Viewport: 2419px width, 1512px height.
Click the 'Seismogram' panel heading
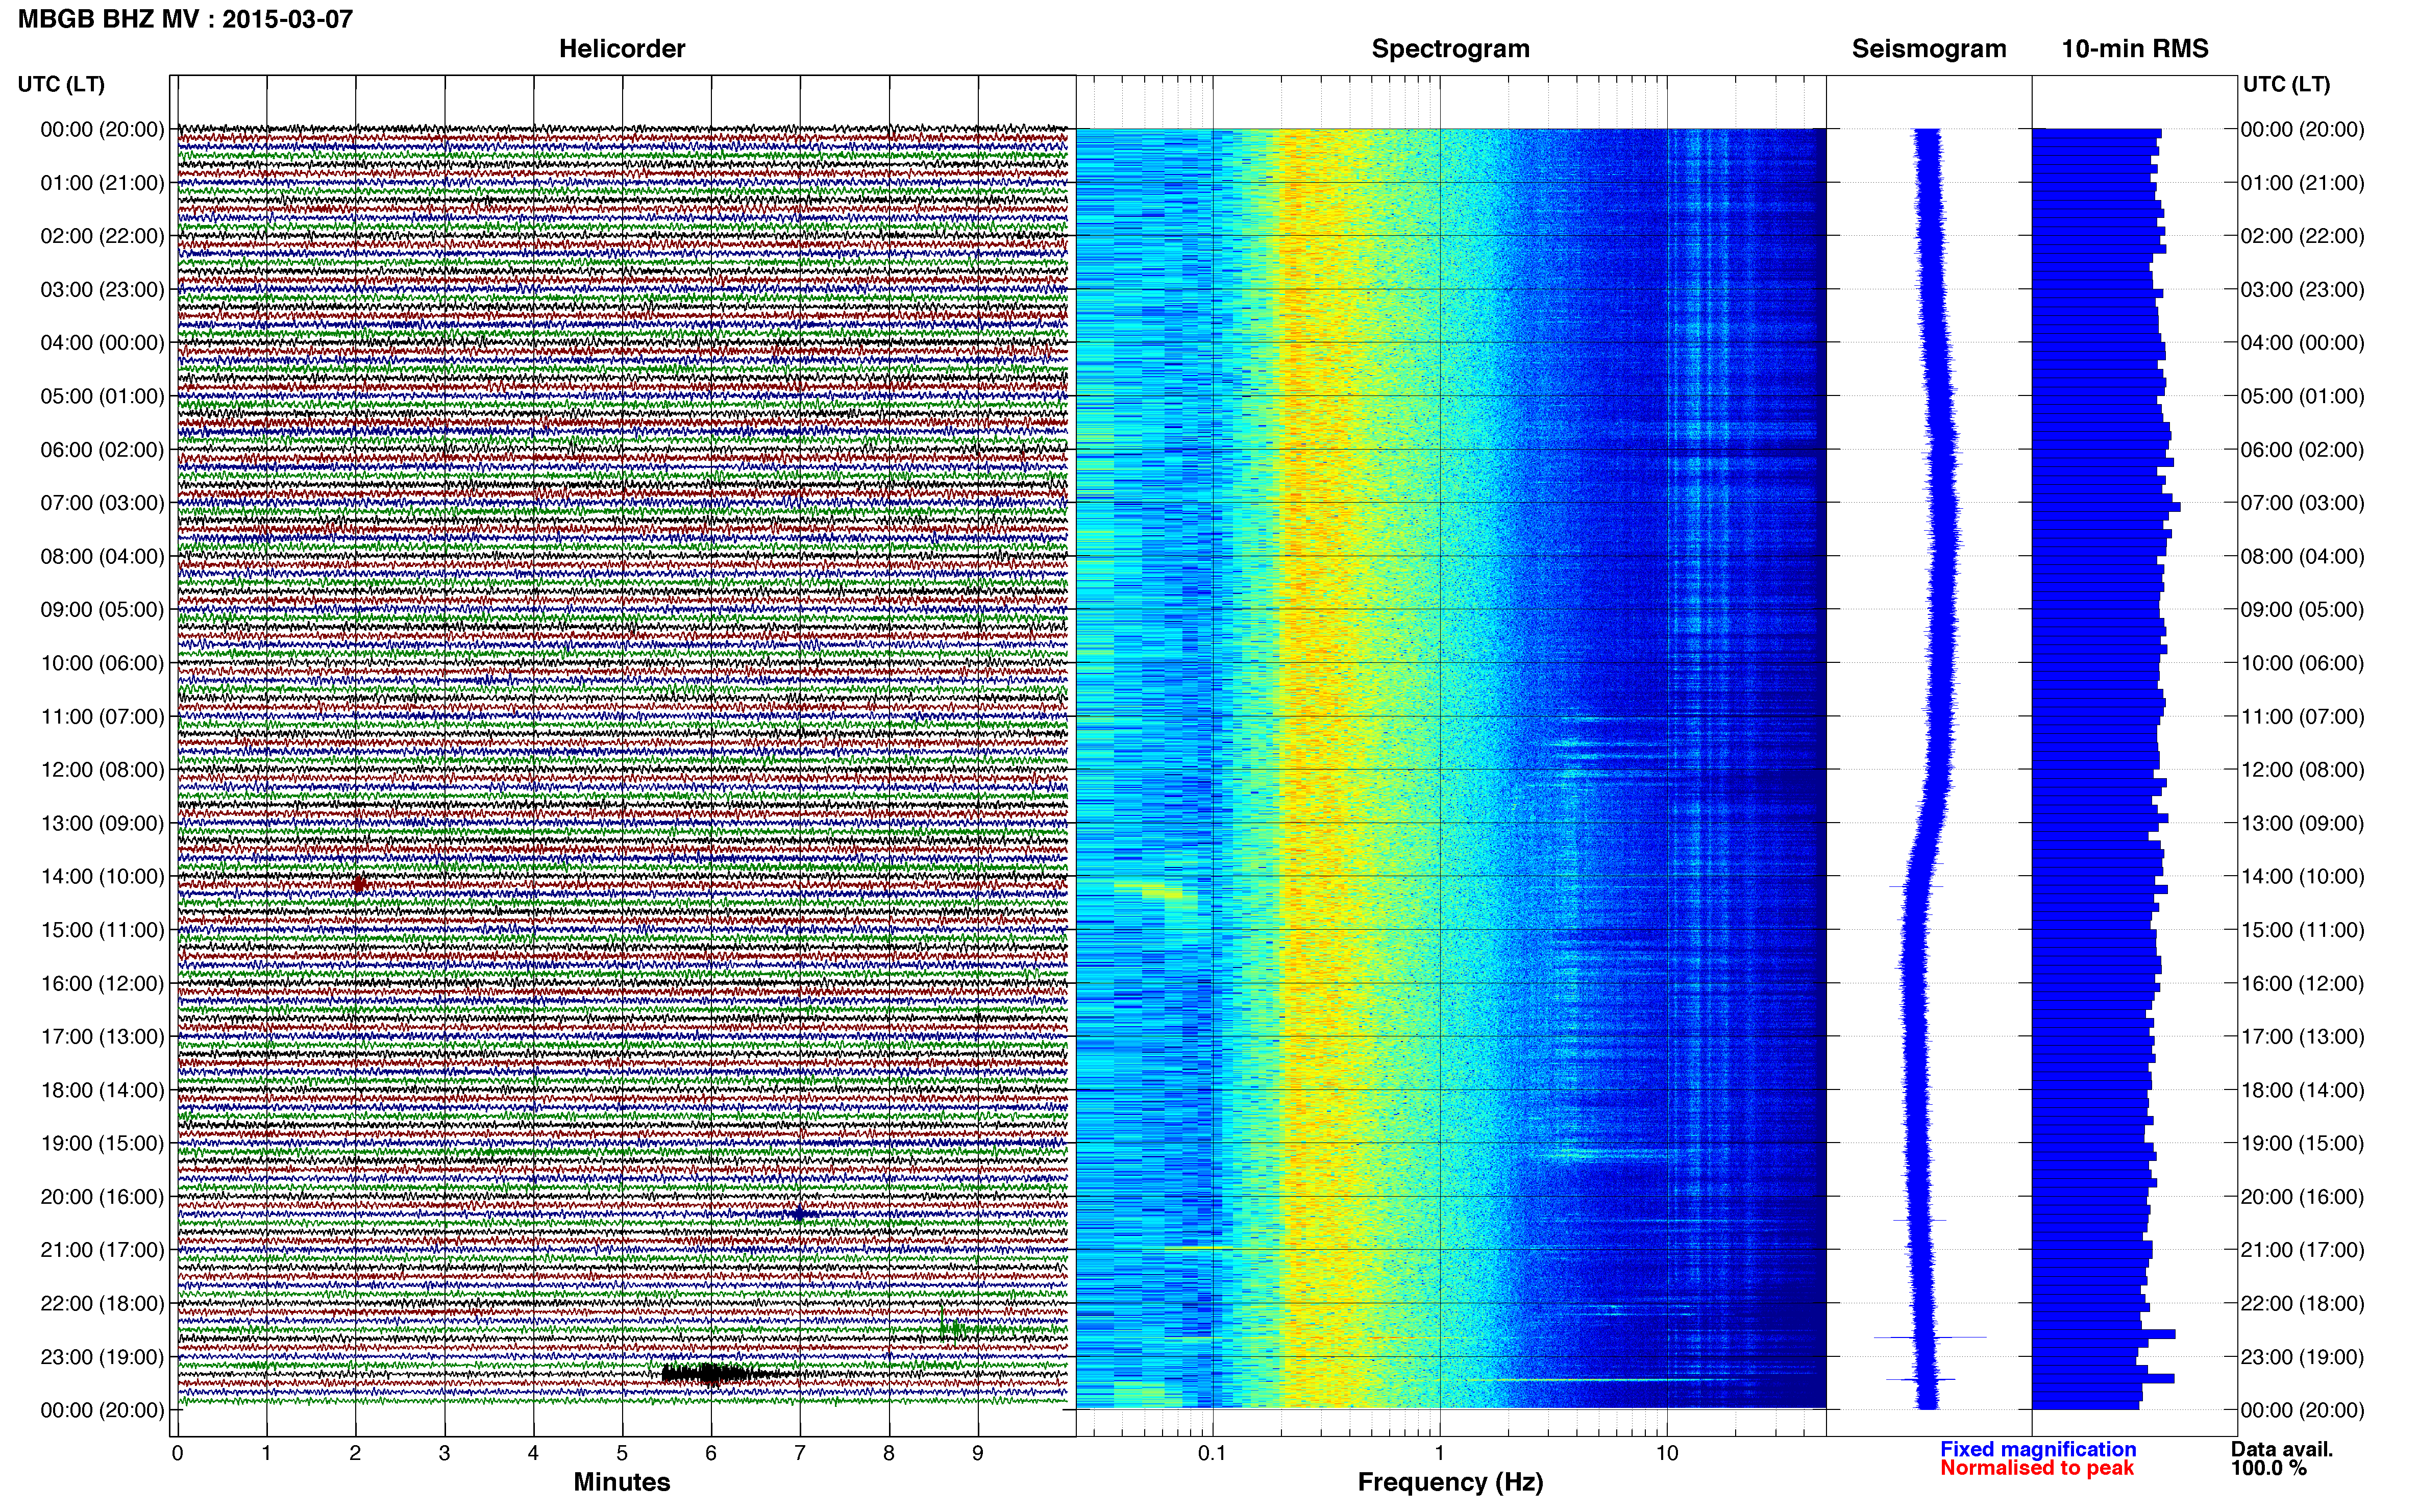[x=1928, y=49]
